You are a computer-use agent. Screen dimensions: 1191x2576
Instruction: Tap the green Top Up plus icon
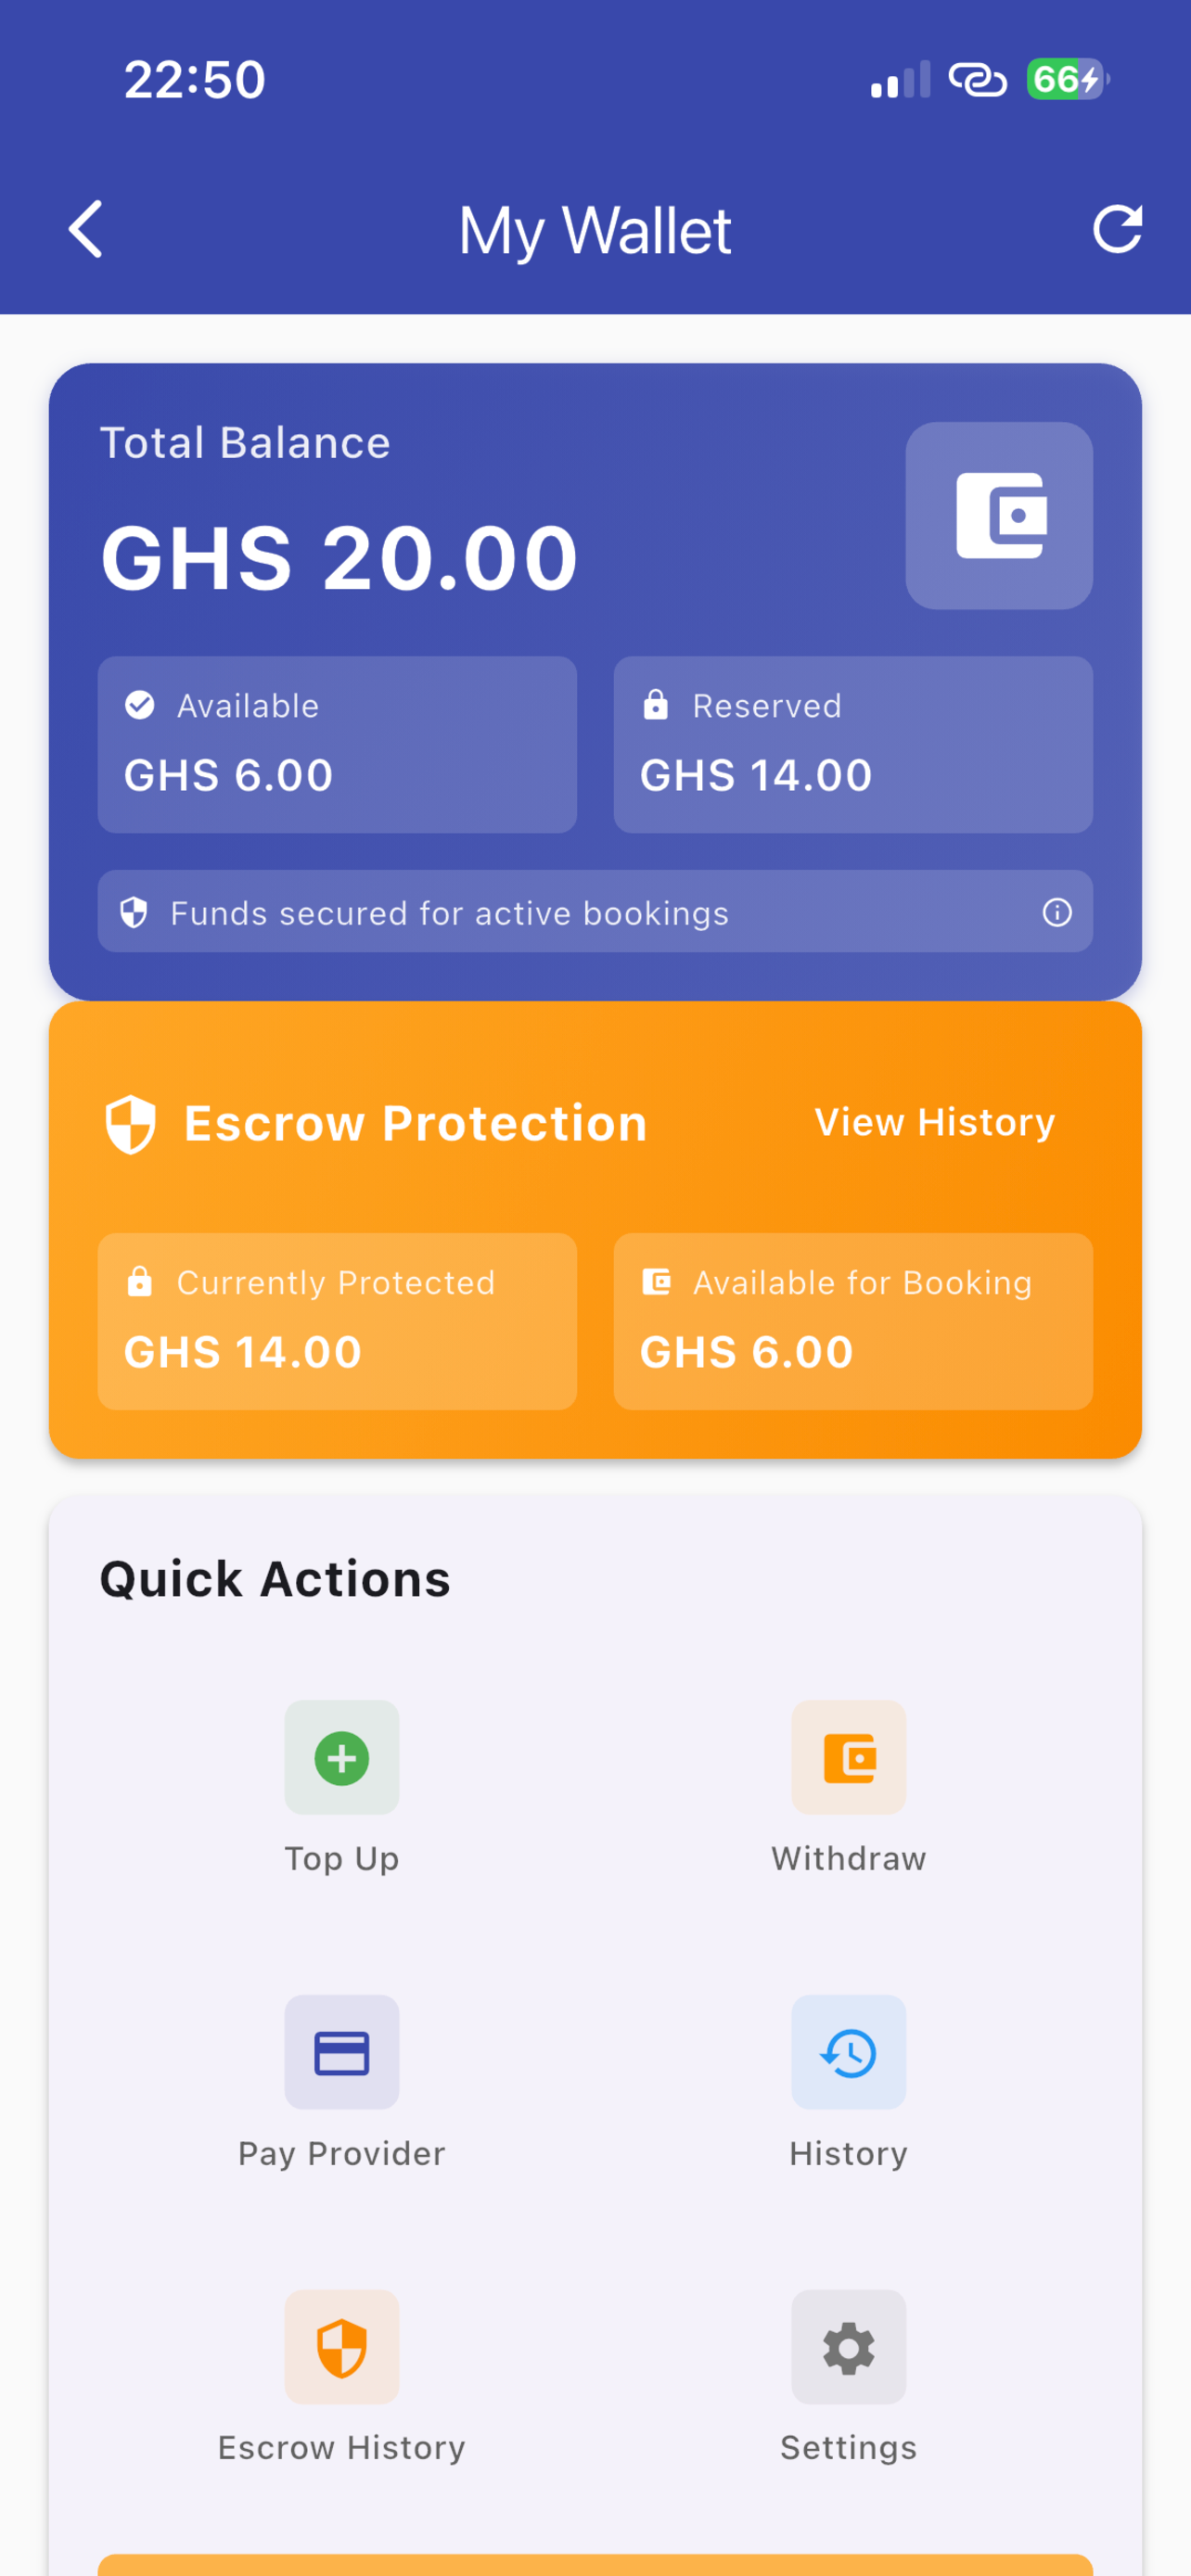342,1757
